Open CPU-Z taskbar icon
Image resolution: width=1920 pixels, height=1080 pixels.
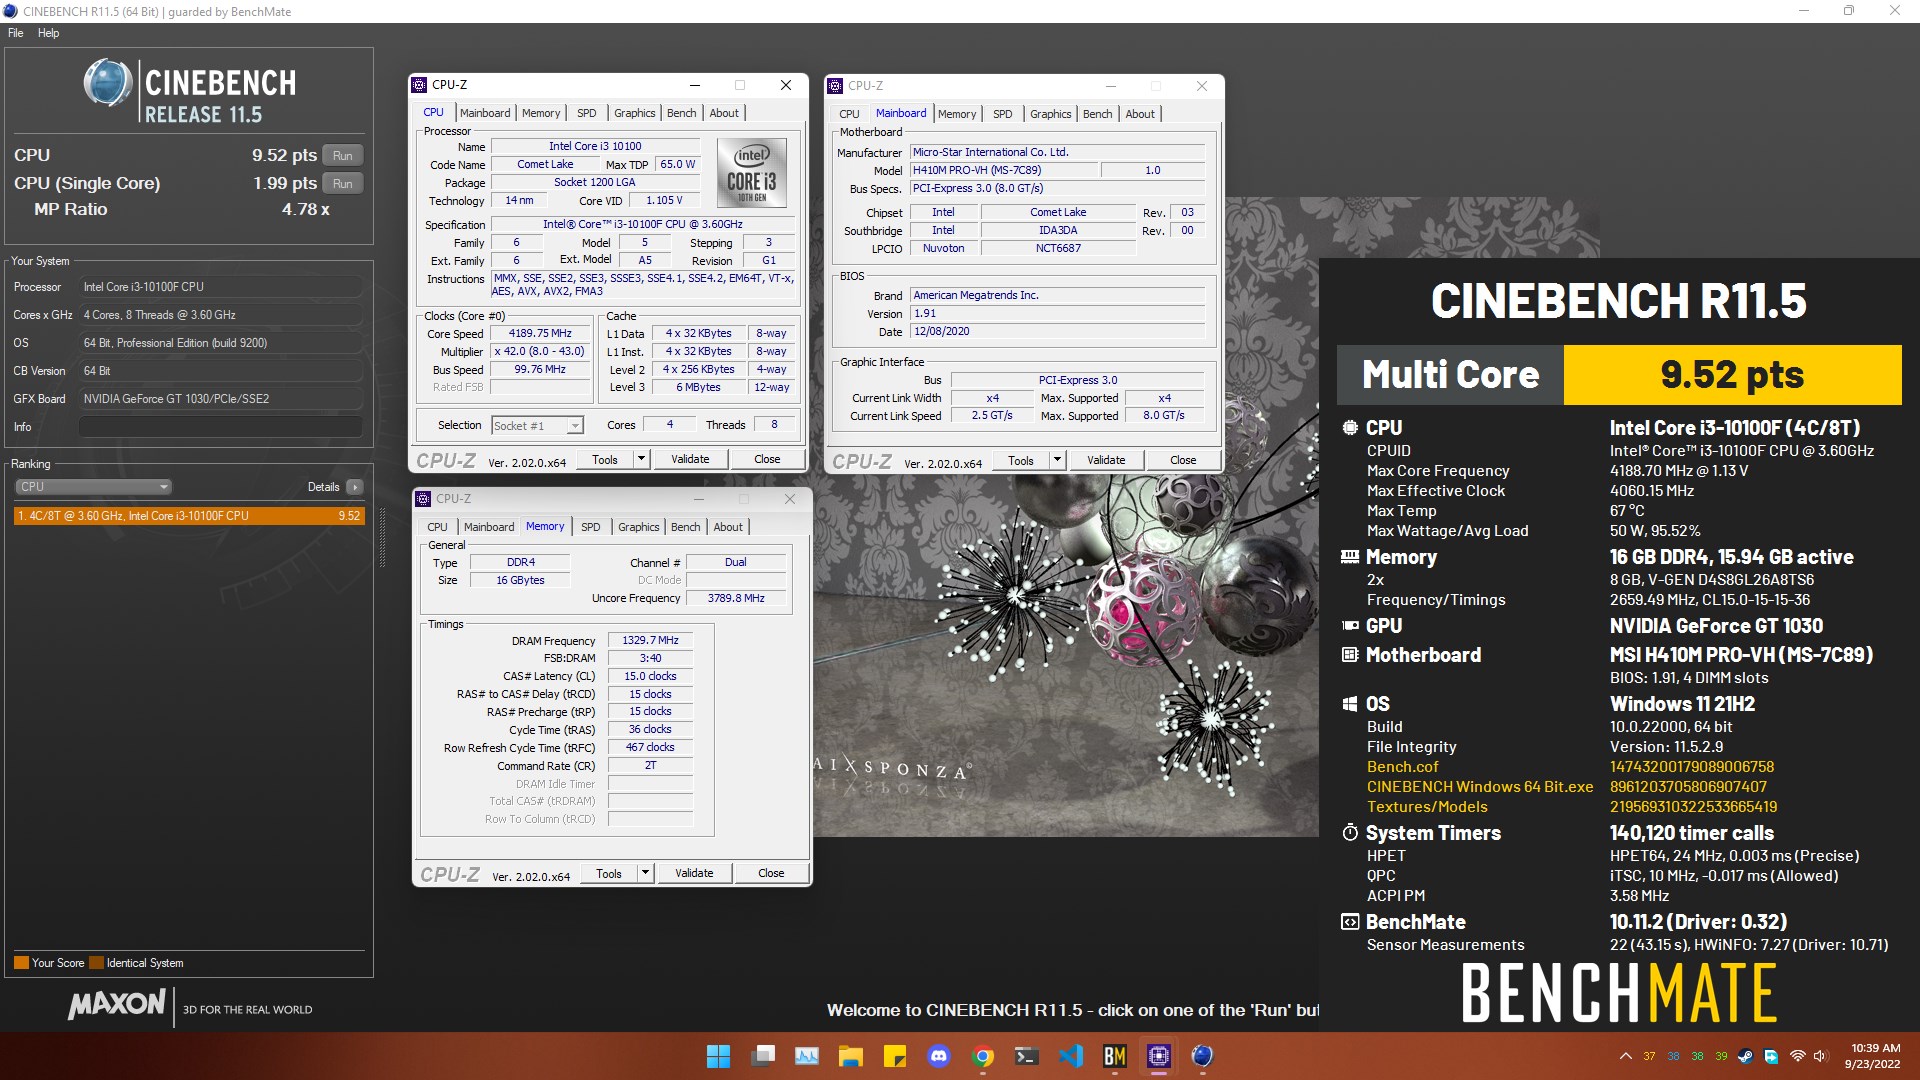(1159, 1056)
